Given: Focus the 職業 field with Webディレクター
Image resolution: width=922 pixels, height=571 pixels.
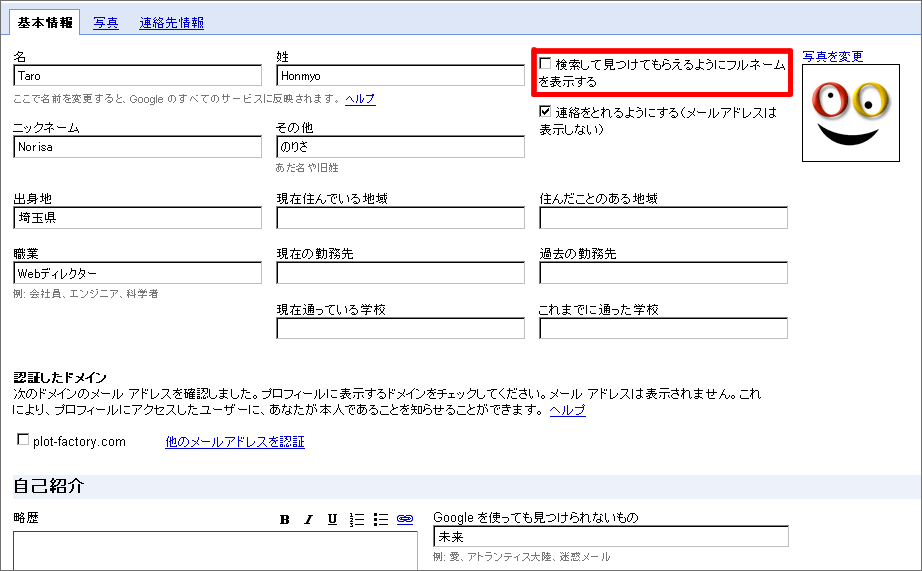Looking at the screenshot, I should coord(138,273).
